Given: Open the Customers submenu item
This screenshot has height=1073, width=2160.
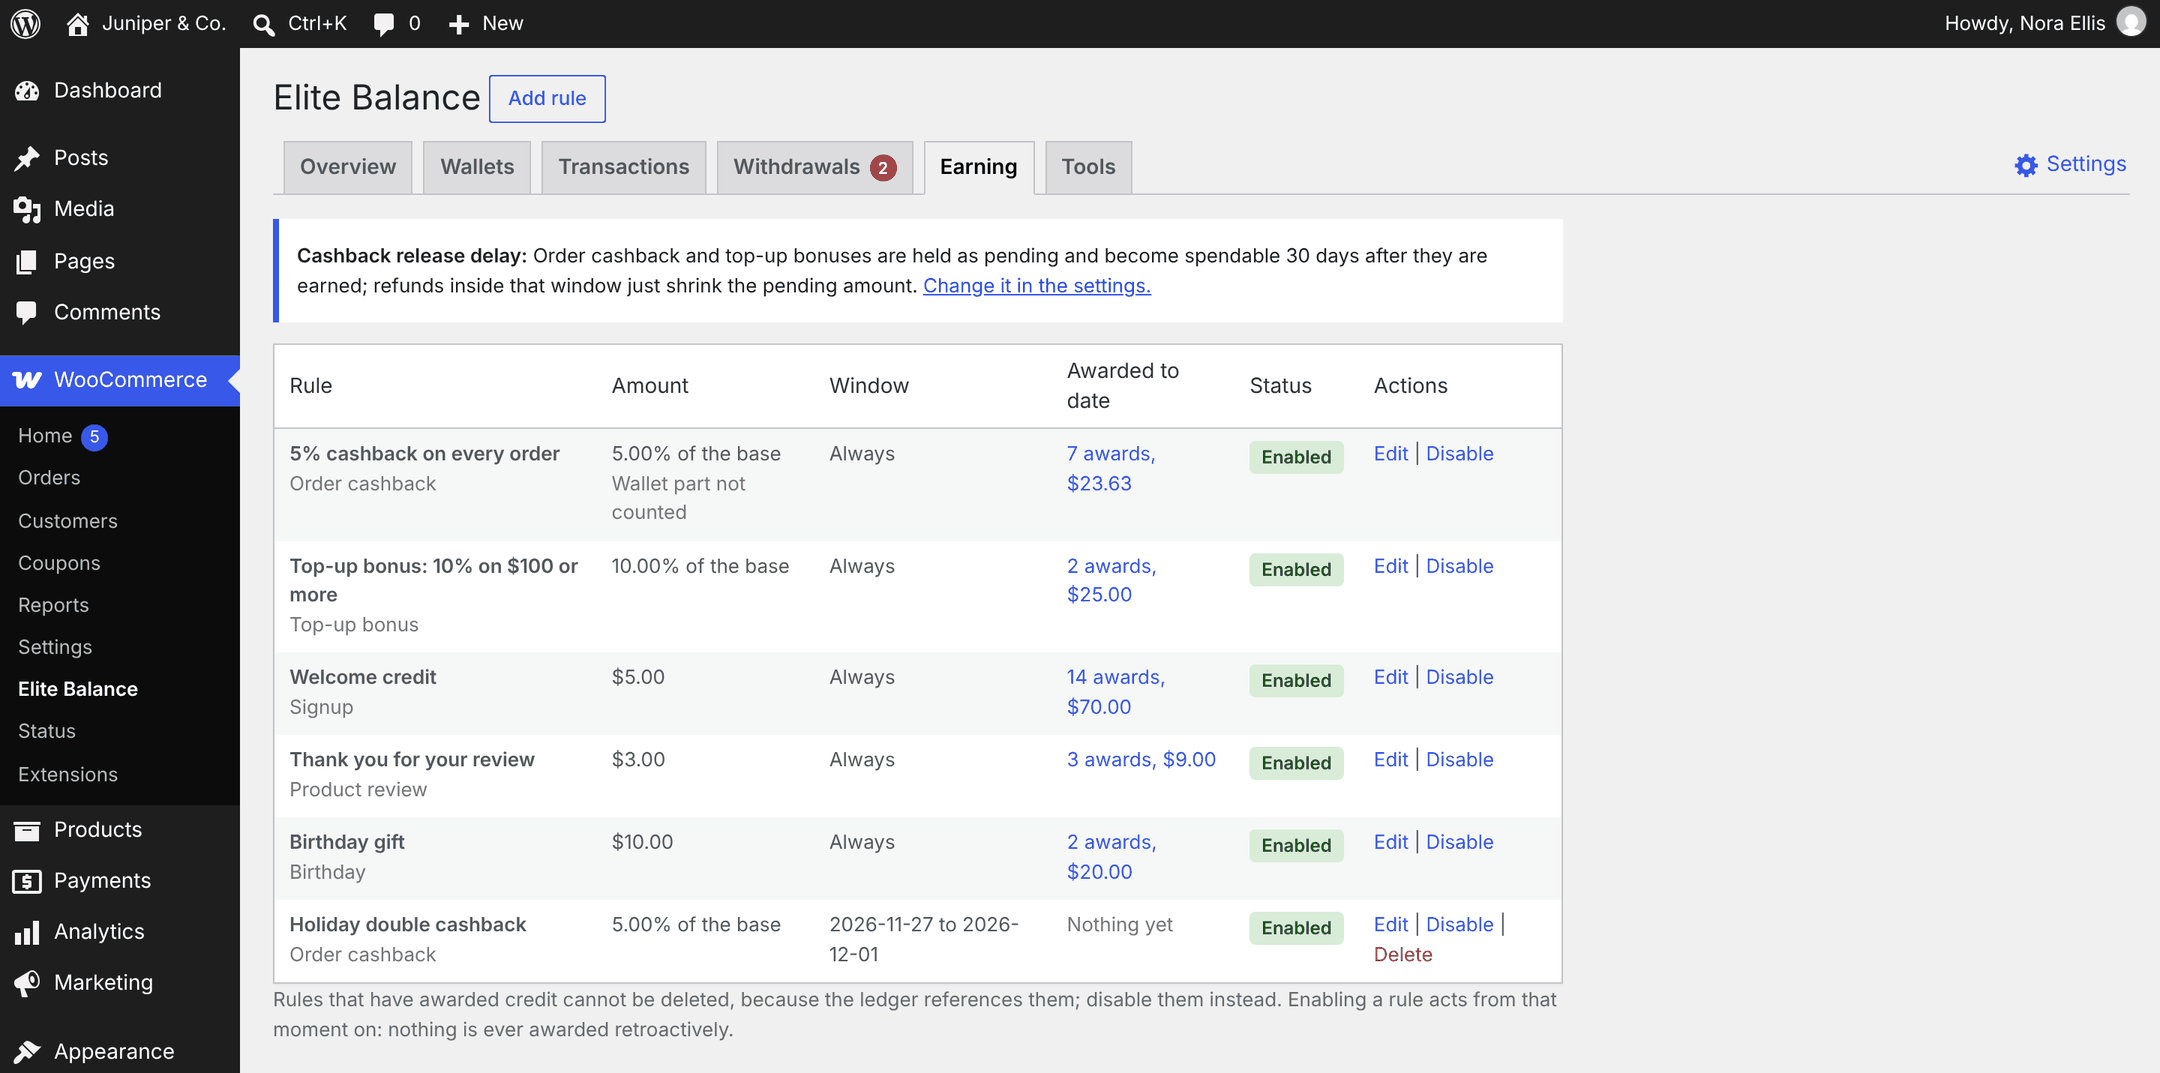Looking at the screenshot, I should pos(68,521).
